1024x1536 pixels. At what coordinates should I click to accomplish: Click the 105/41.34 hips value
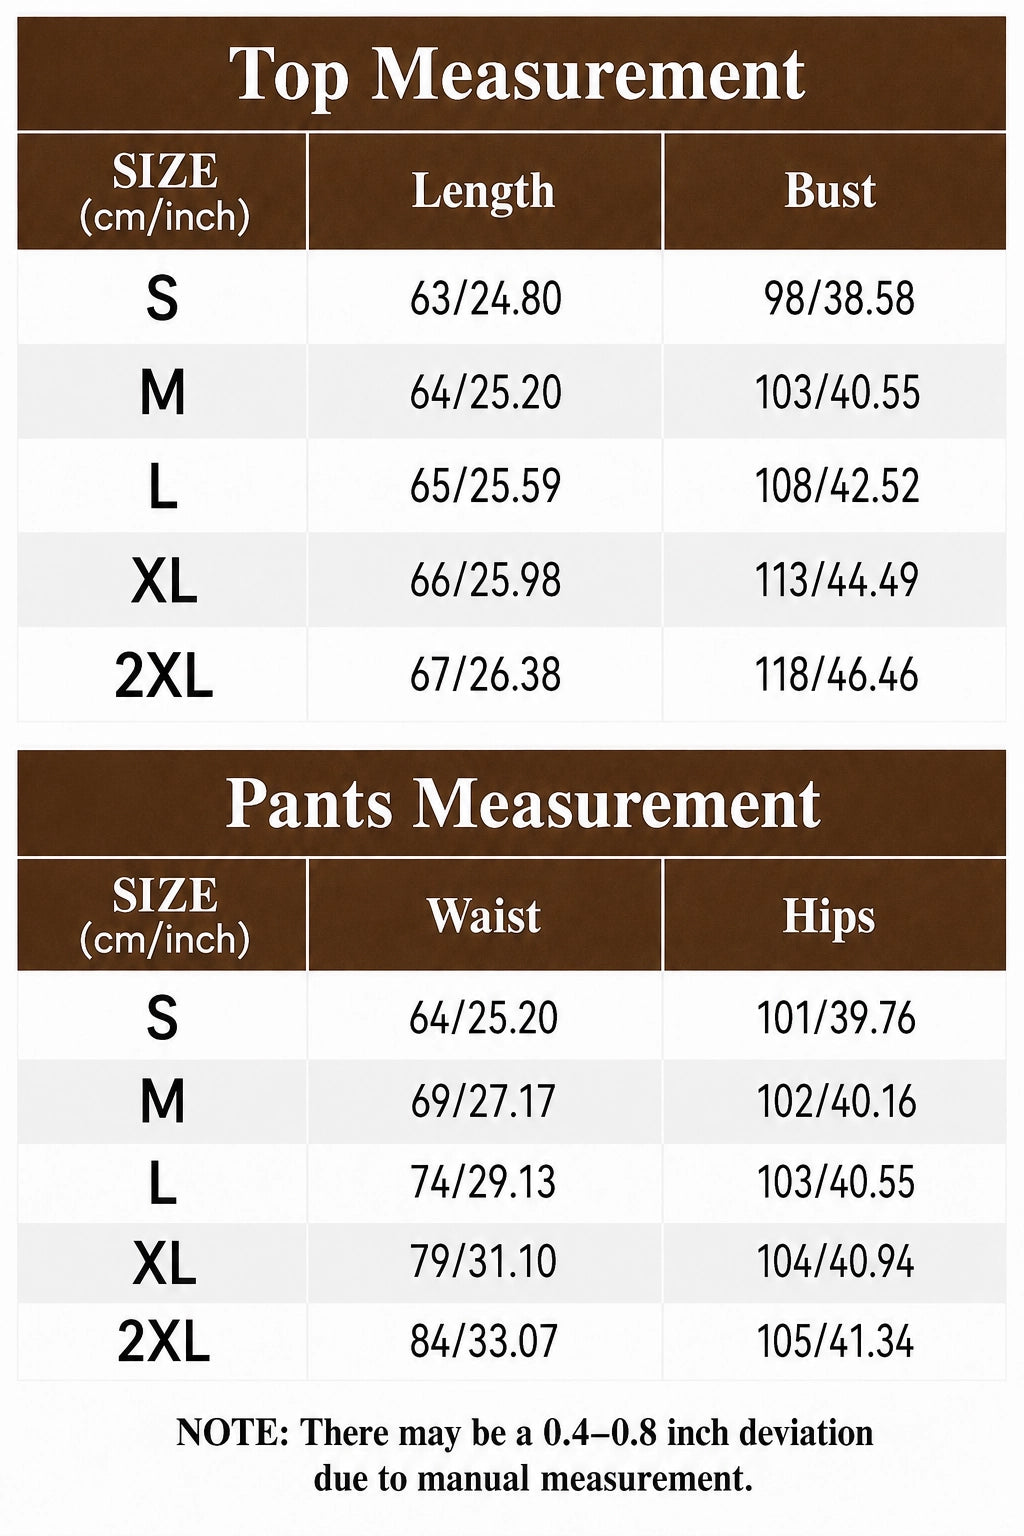coord(836,1341)
